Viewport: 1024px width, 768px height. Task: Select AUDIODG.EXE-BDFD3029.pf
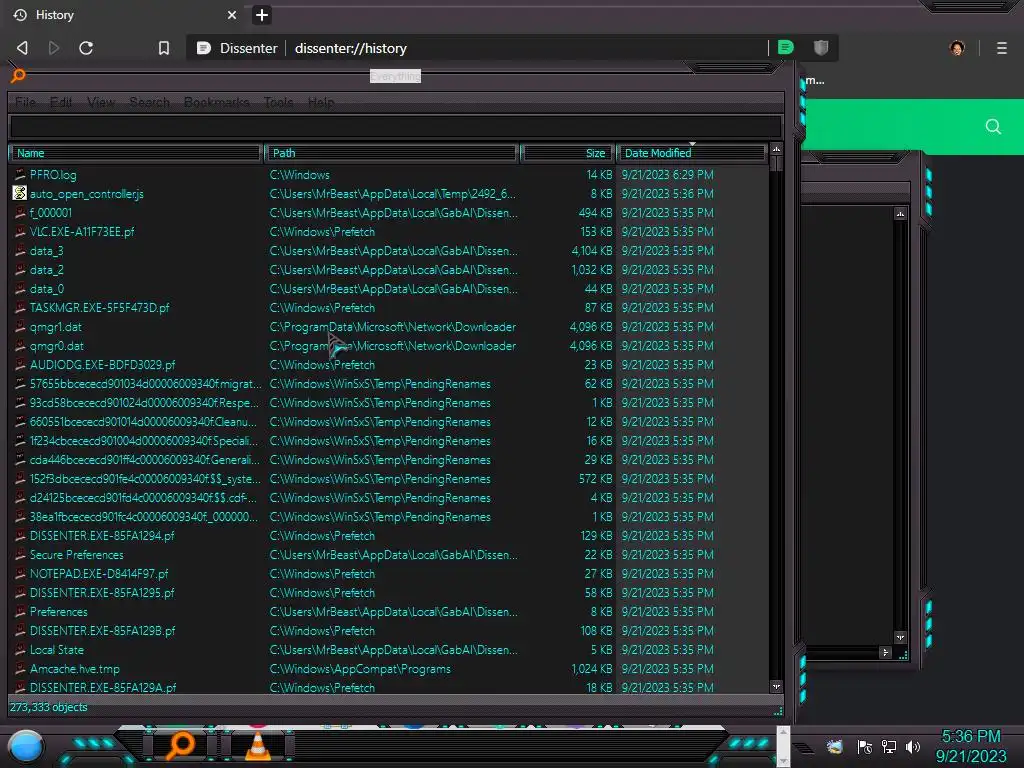tap(102, 364)
